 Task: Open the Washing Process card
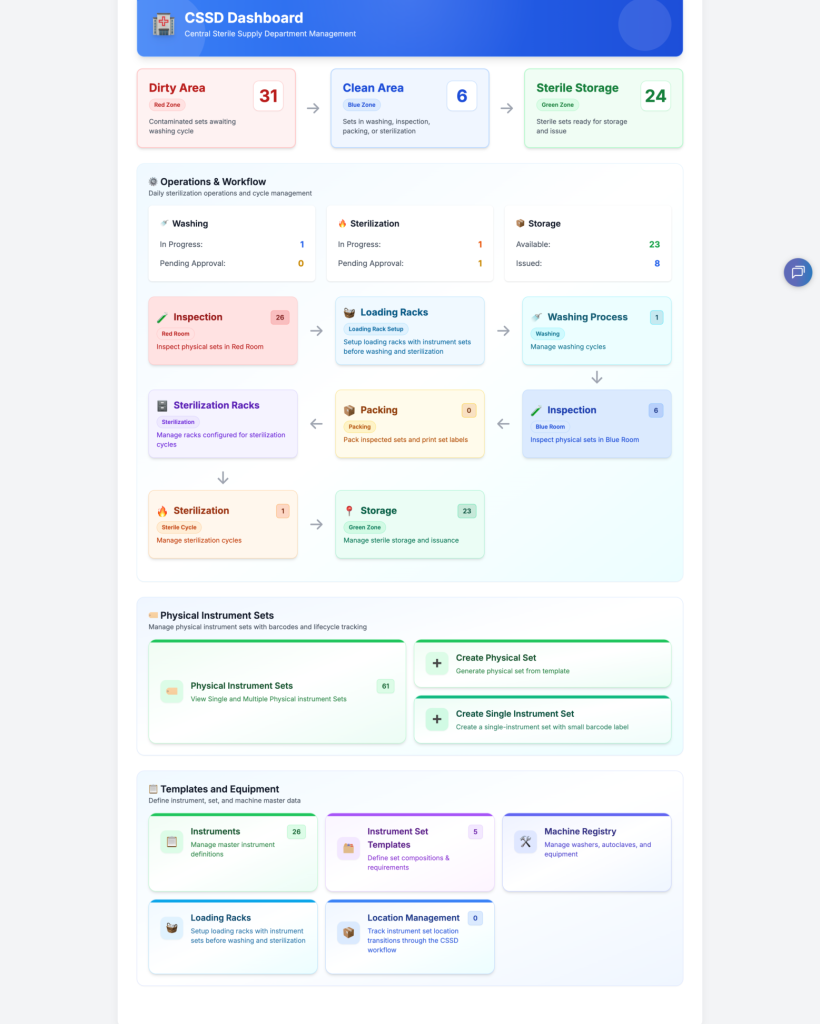(x=597, y=331)
